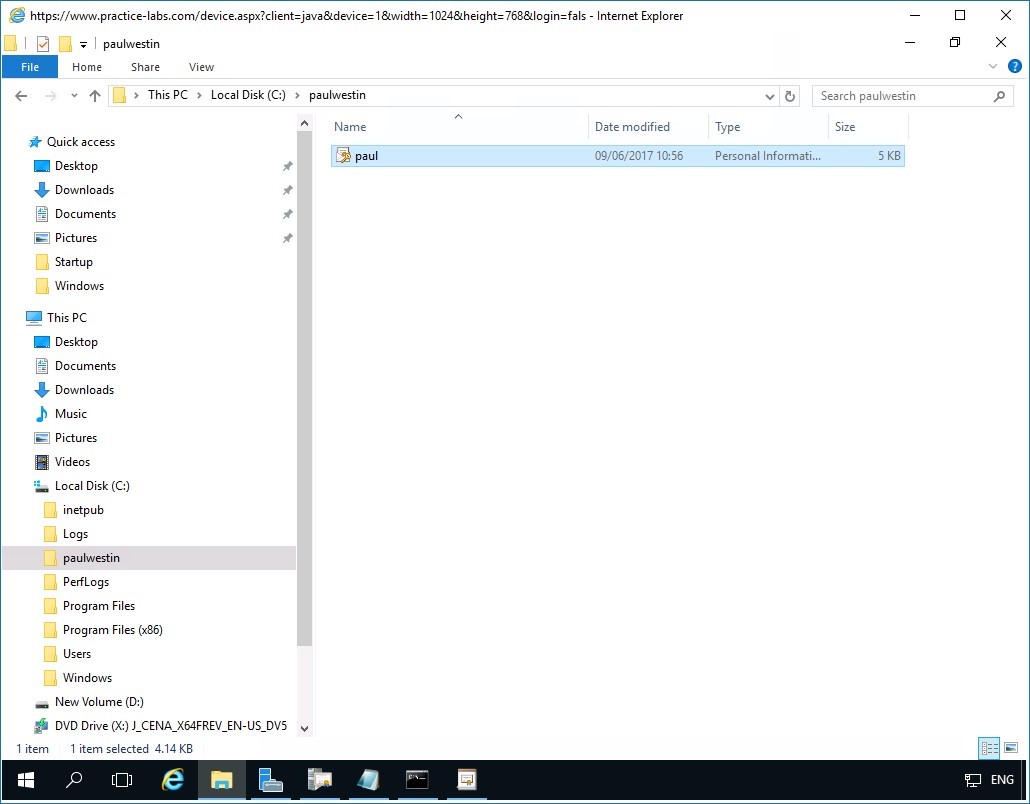Switch to Details view in status bar
The width and height of the screenshot is (1030, 804).
click(988, 748)
